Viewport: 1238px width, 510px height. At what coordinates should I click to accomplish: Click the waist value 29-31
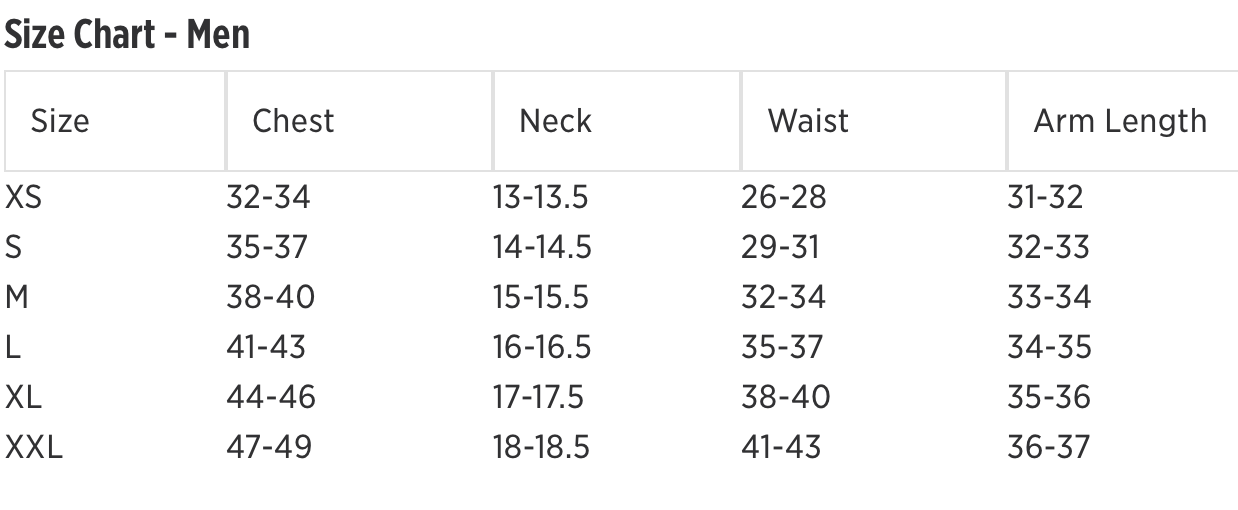(x=779, y=247)
